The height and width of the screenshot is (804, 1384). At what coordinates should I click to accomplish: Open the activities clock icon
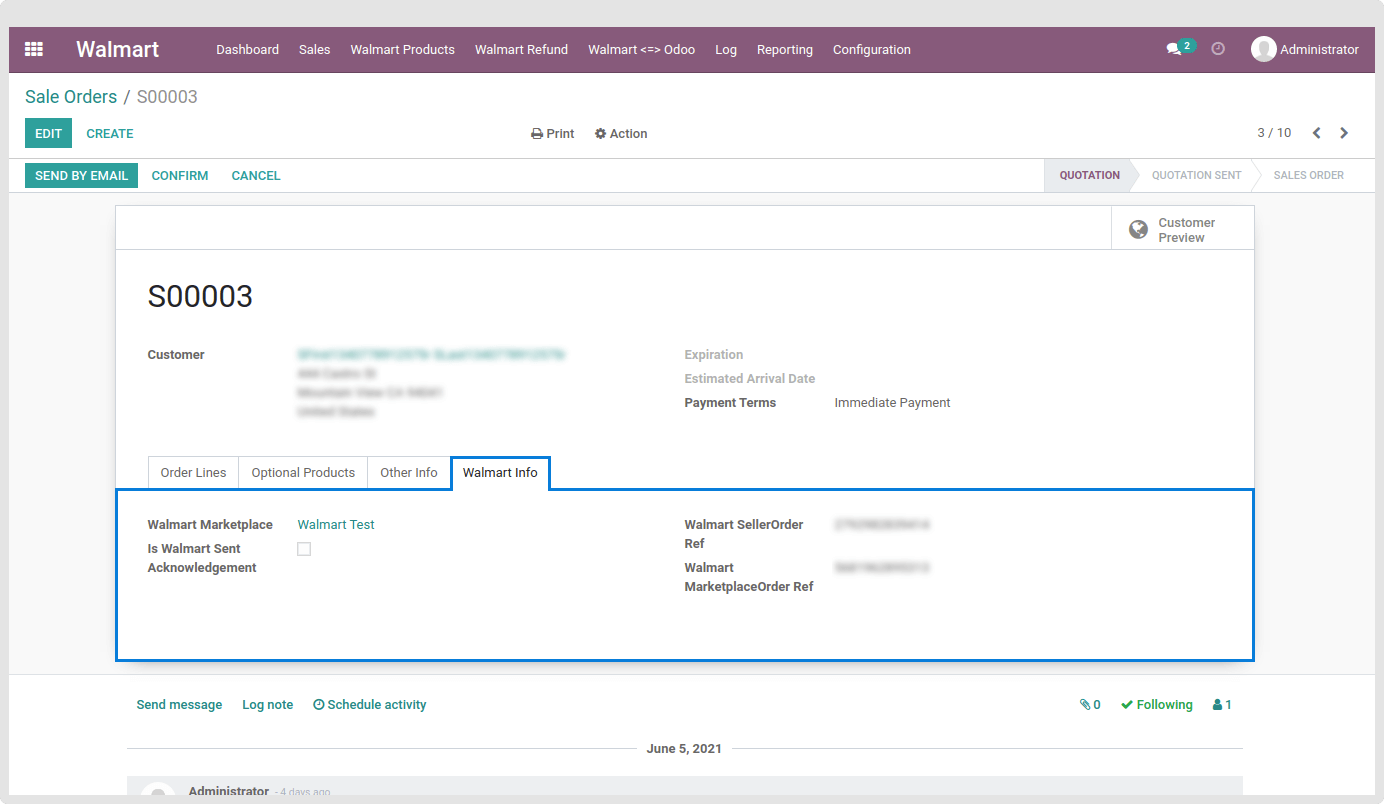(x=1218, y=48)
